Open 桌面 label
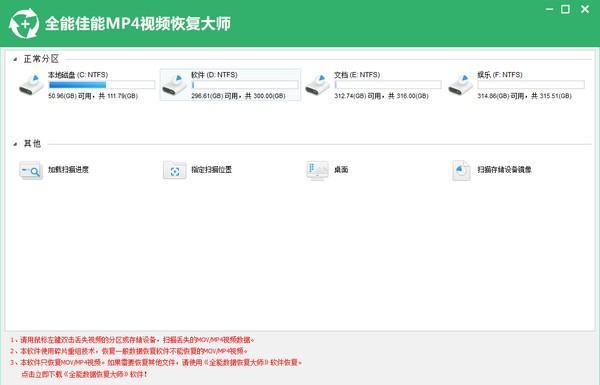This screenshot has width=600, height=385. click(x=341, y=170)
